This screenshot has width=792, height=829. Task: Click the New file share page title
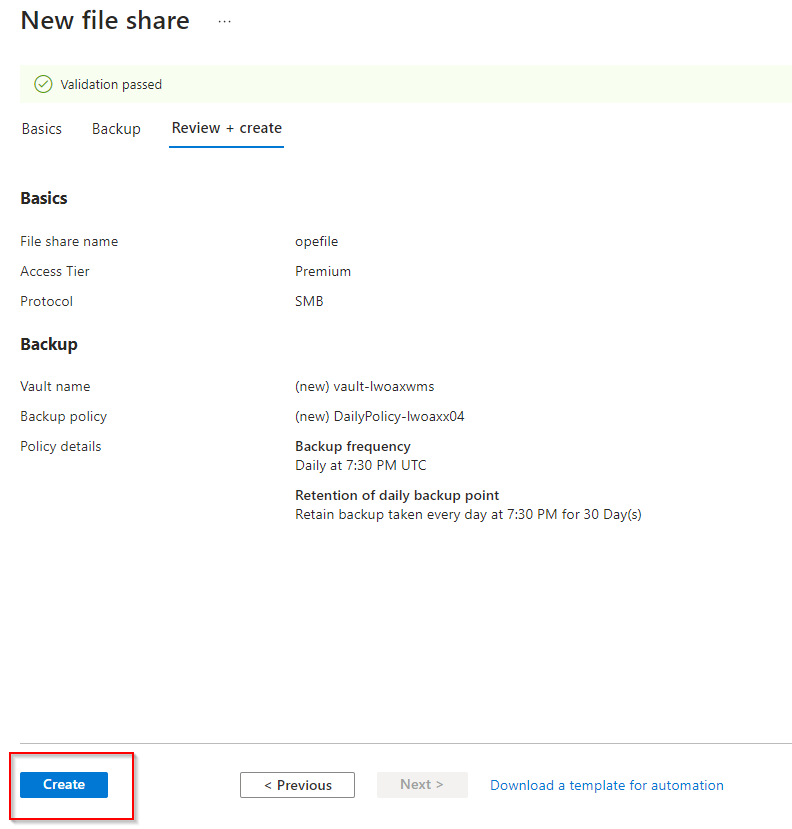(105, 21)
